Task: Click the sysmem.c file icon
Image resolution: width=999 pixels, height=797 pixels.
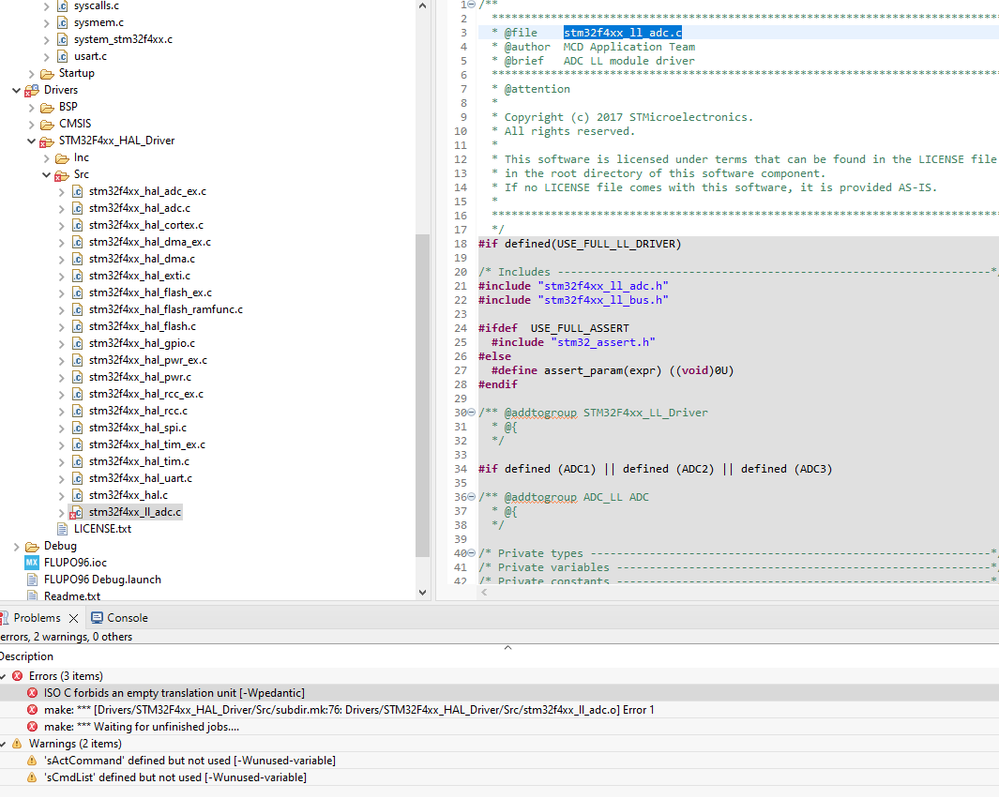Action: [x=62, y=22]
